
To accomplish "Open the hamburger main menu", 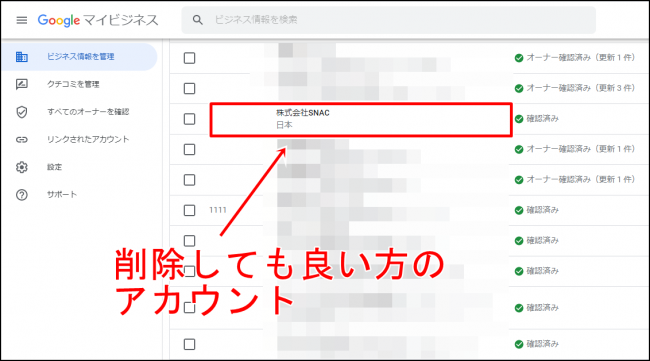I will point(22,20).
